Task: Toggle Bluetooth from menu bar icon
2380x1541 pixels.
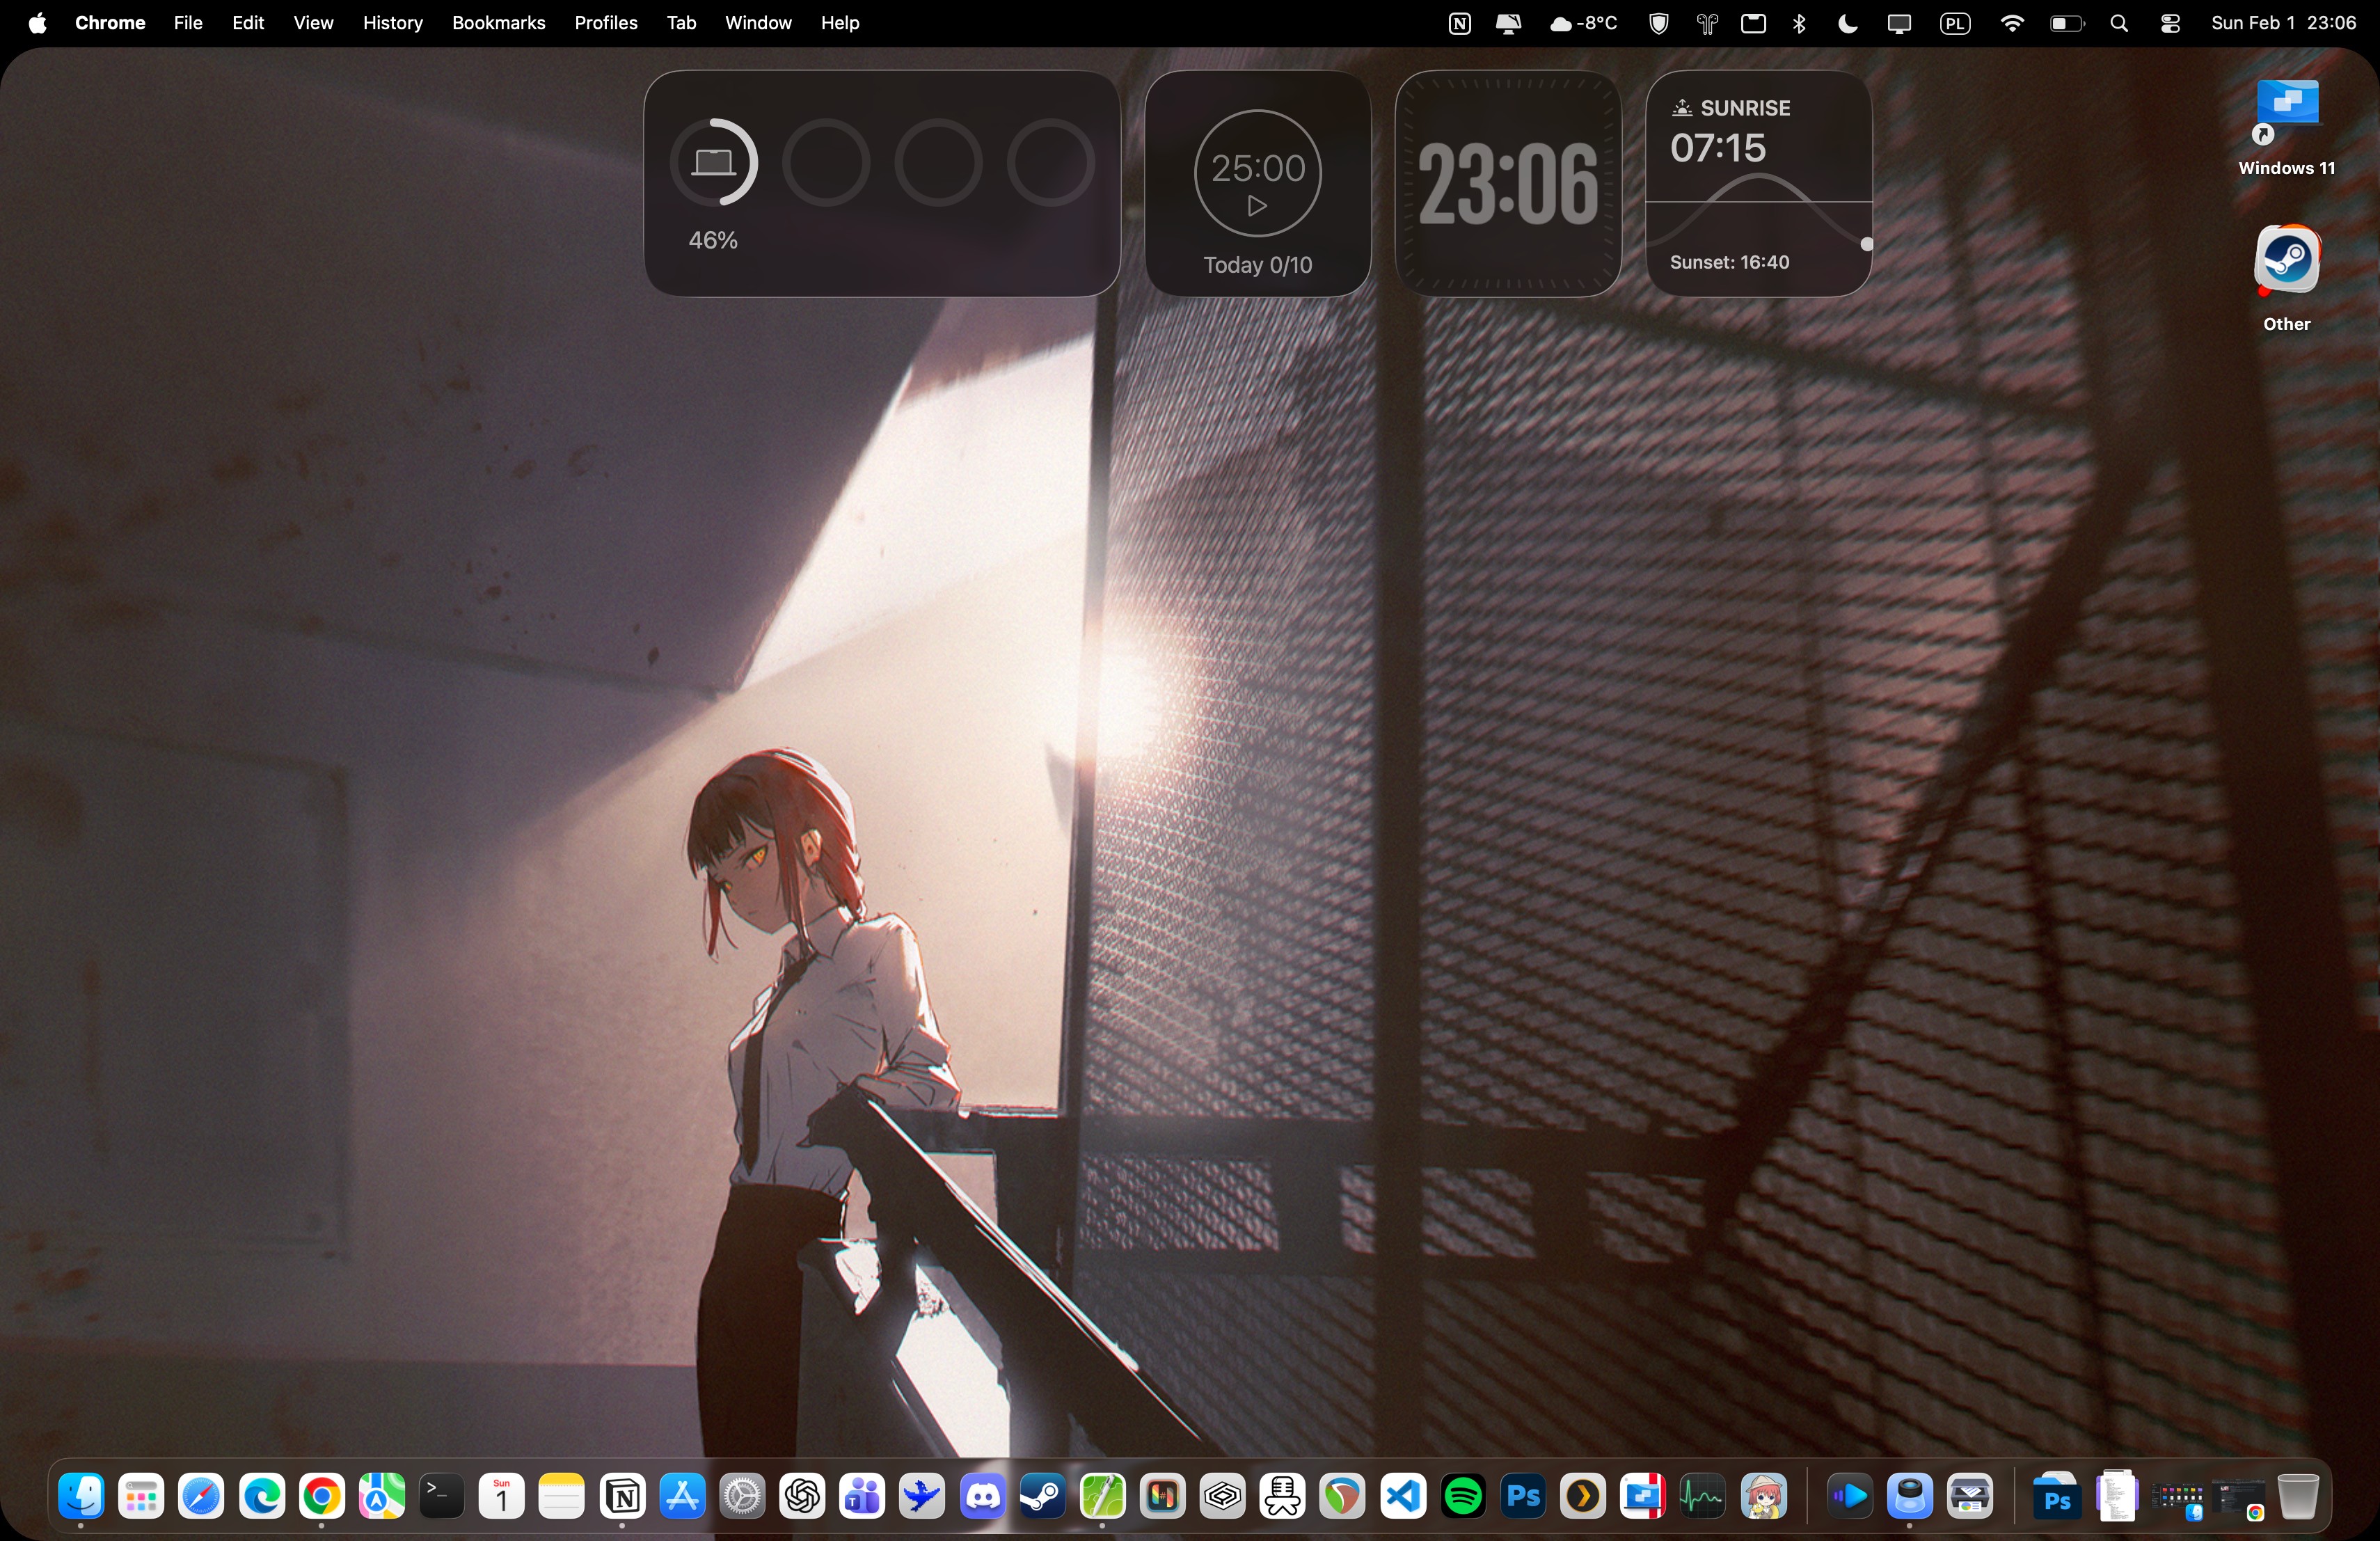Action: pyautogui.click(x=1799, y=23)
